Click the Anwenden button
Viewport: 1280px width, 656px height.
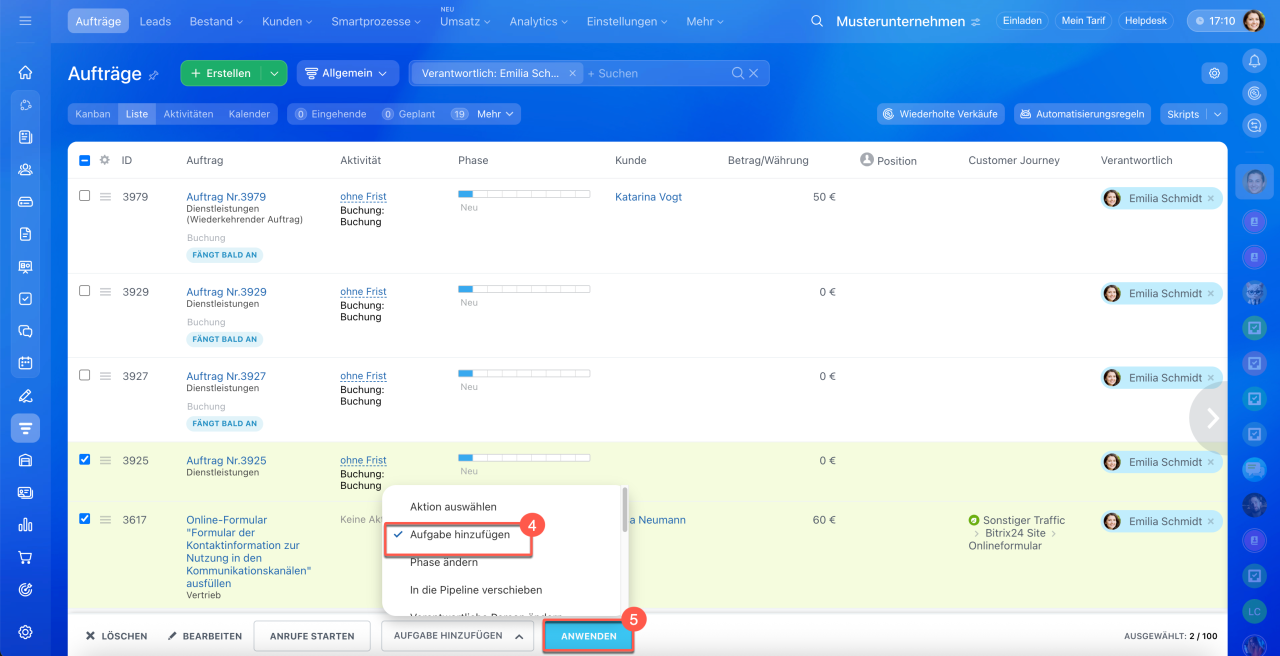point(588,636)
